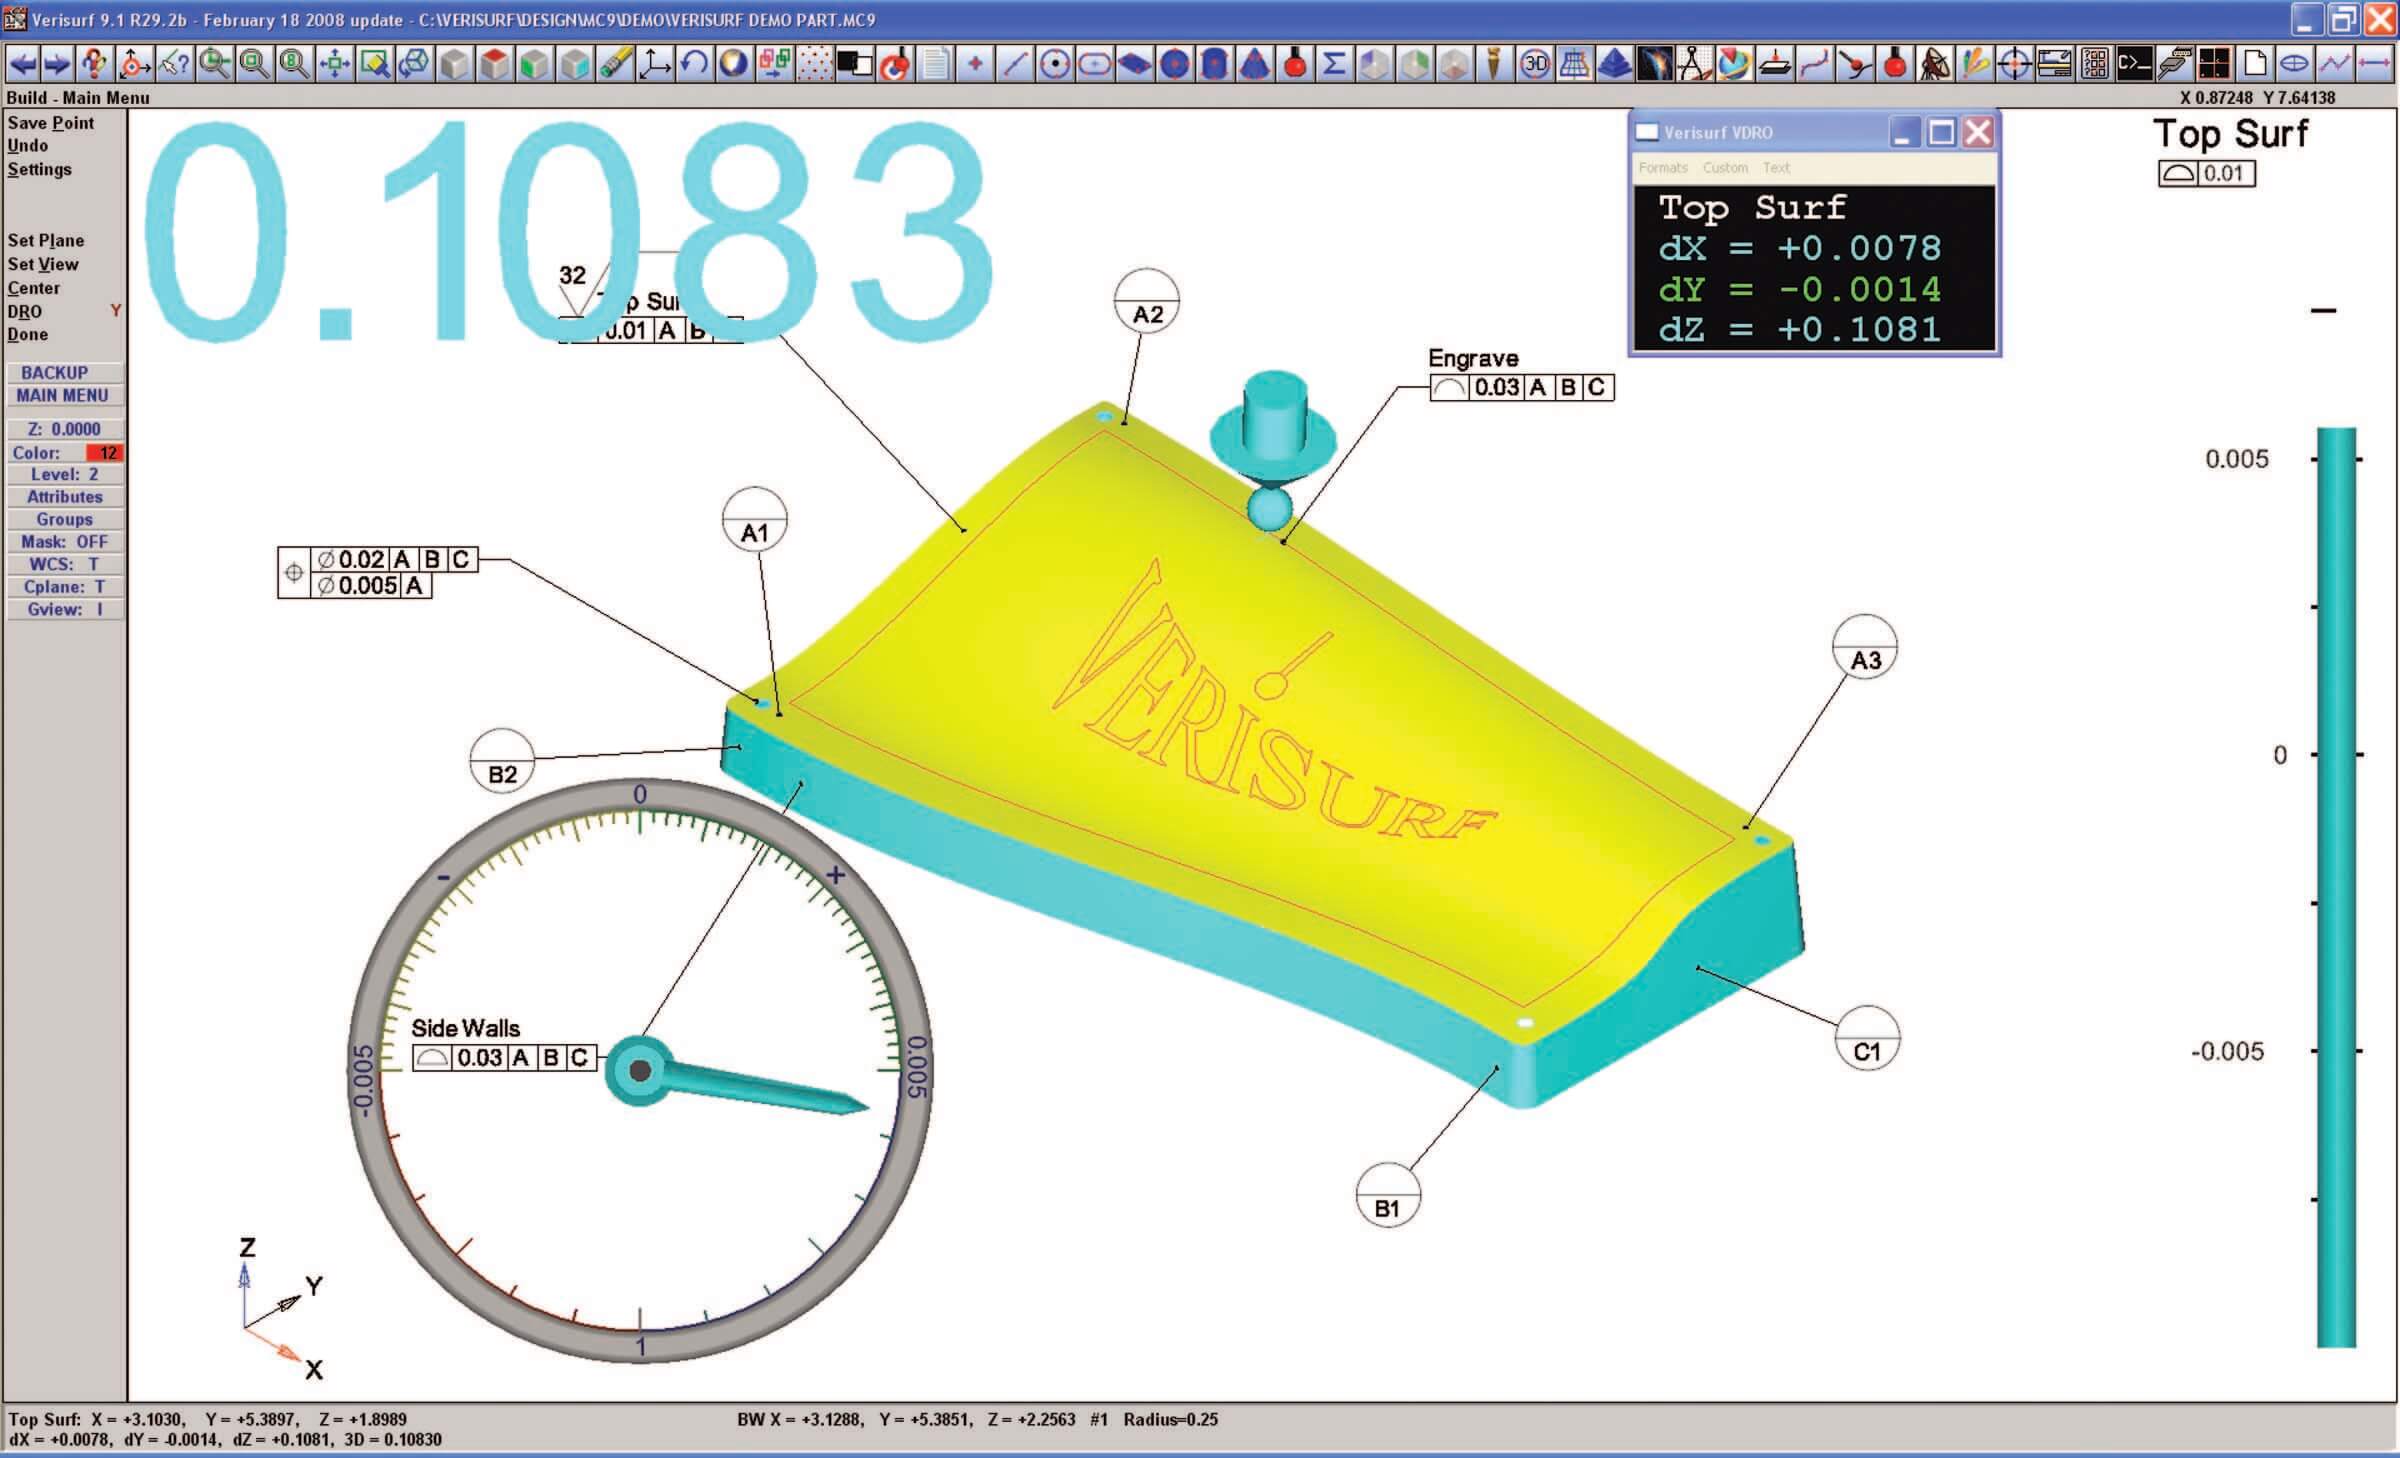Image resolution: width=2400 pixels, height=1458 pixels.
Task: Select Undo in the left menu
Action: click(28, 146)
